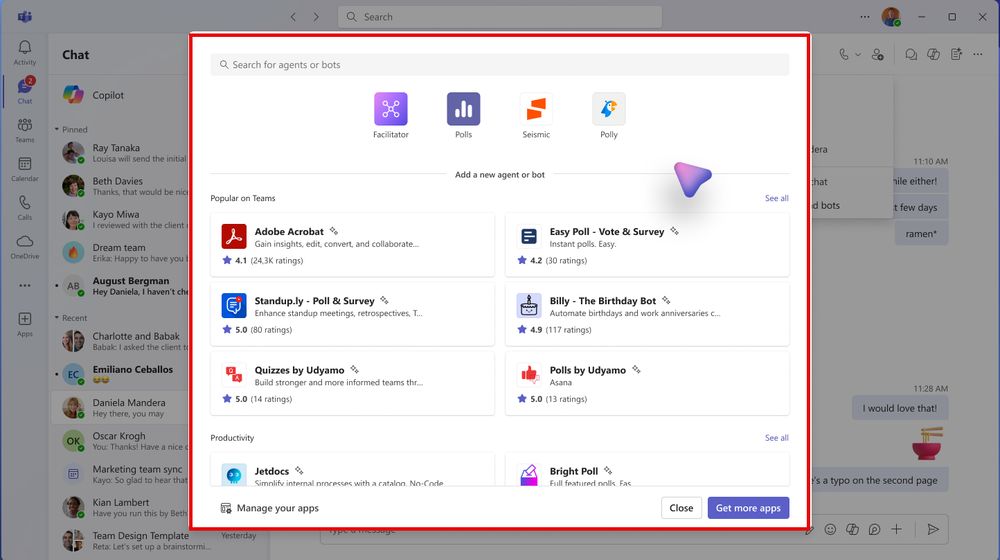This screenshot has height=560, width=1000.
Task: Open Emiliano Ceballos chat
Action: pos(121,374)
